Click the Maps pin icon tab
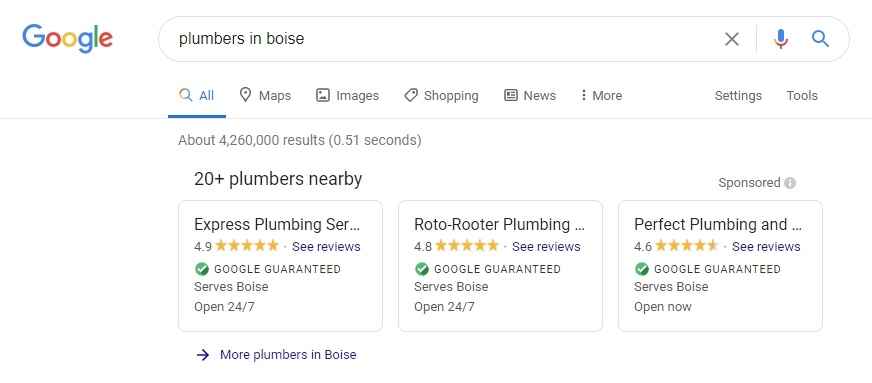Image resolution: width=872 pixels, height=383 pixels. 245,95
